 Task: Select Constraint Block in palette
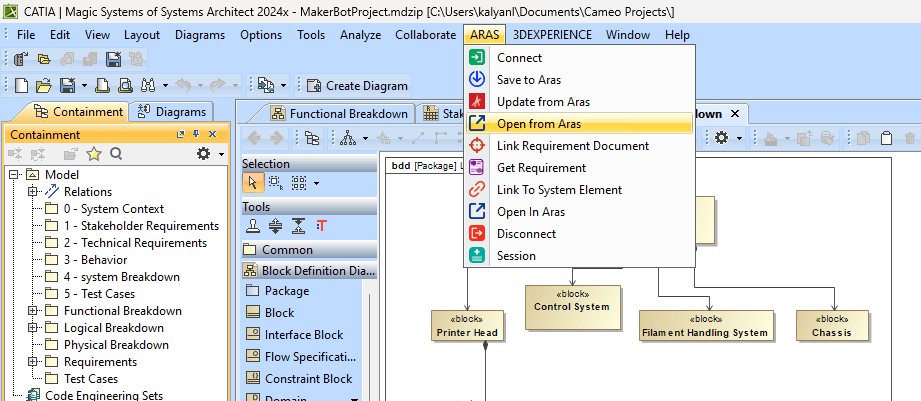pyautogui.click(x=309, y=379)
